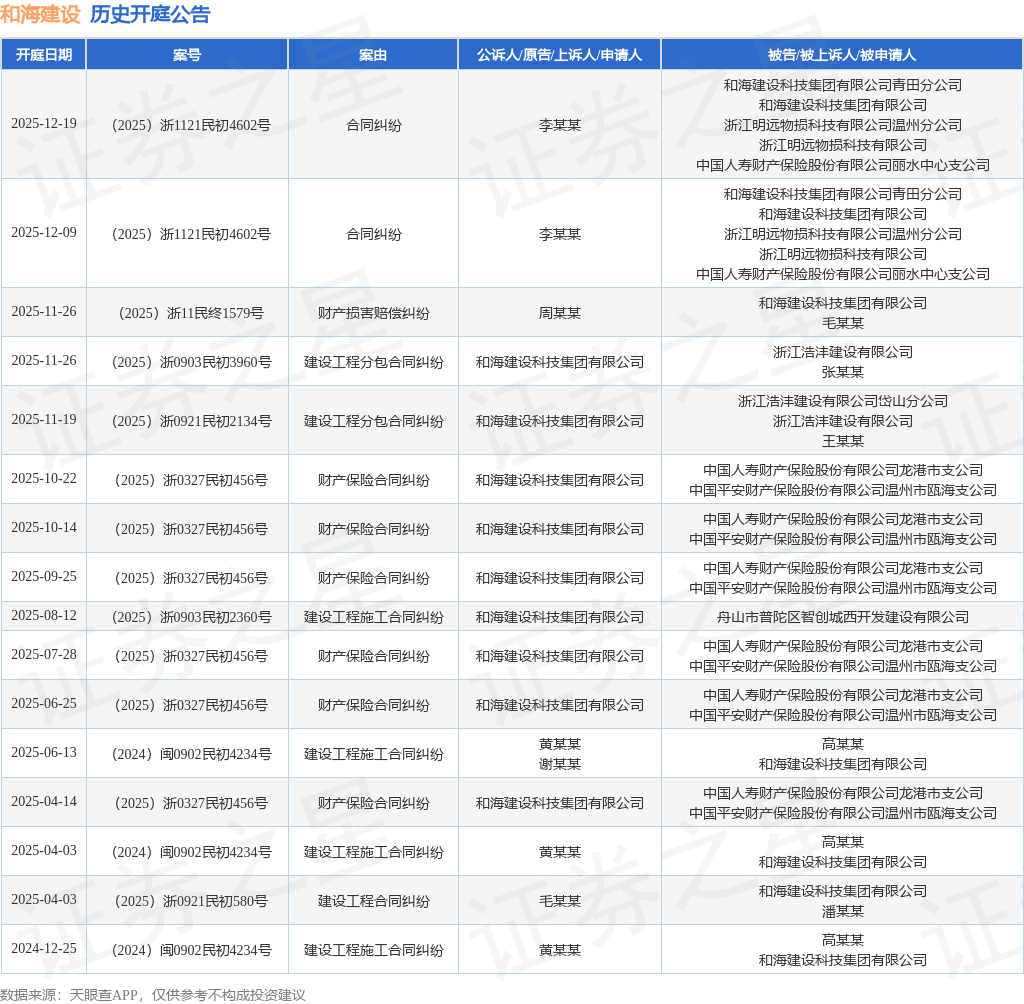
Task: Select the 被告/被上诉人/被申请人 column header
Action: coord(842,55)
